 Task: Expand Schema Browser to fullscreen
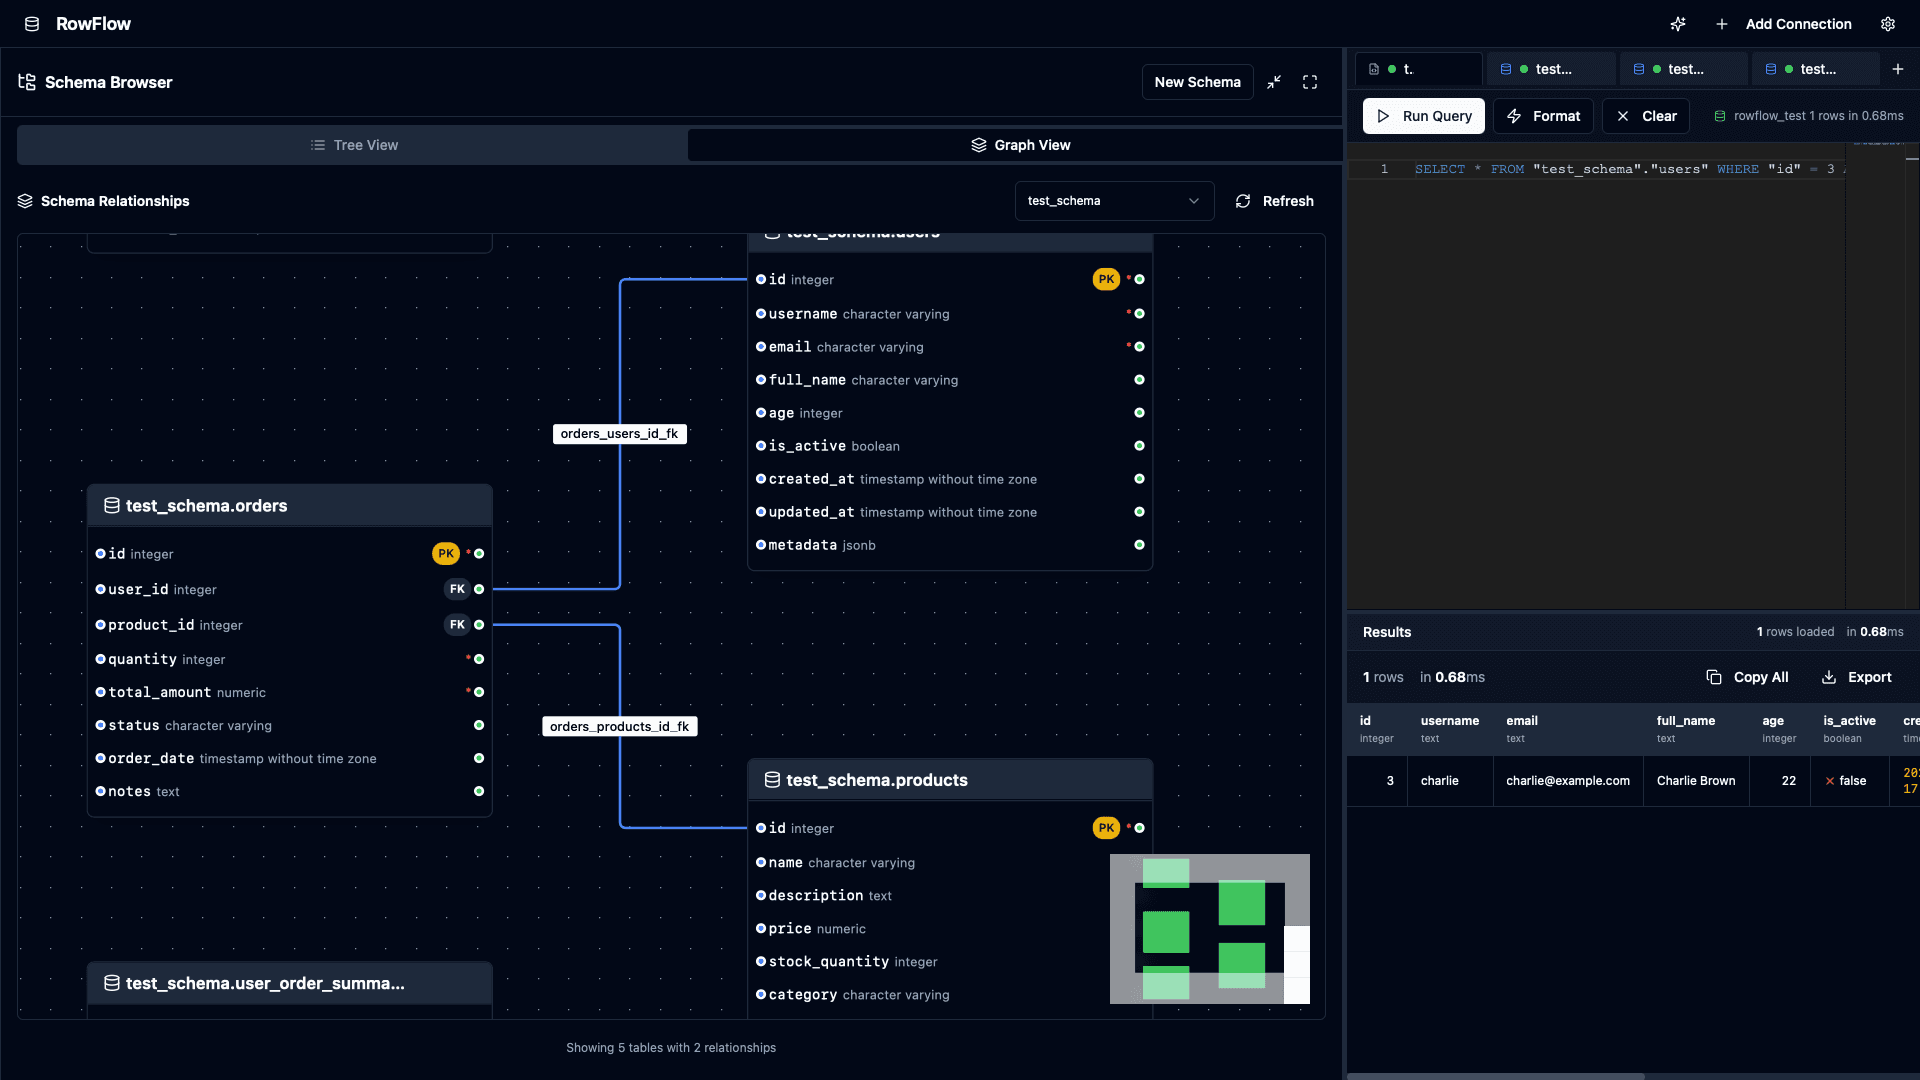pos(1310,82)
